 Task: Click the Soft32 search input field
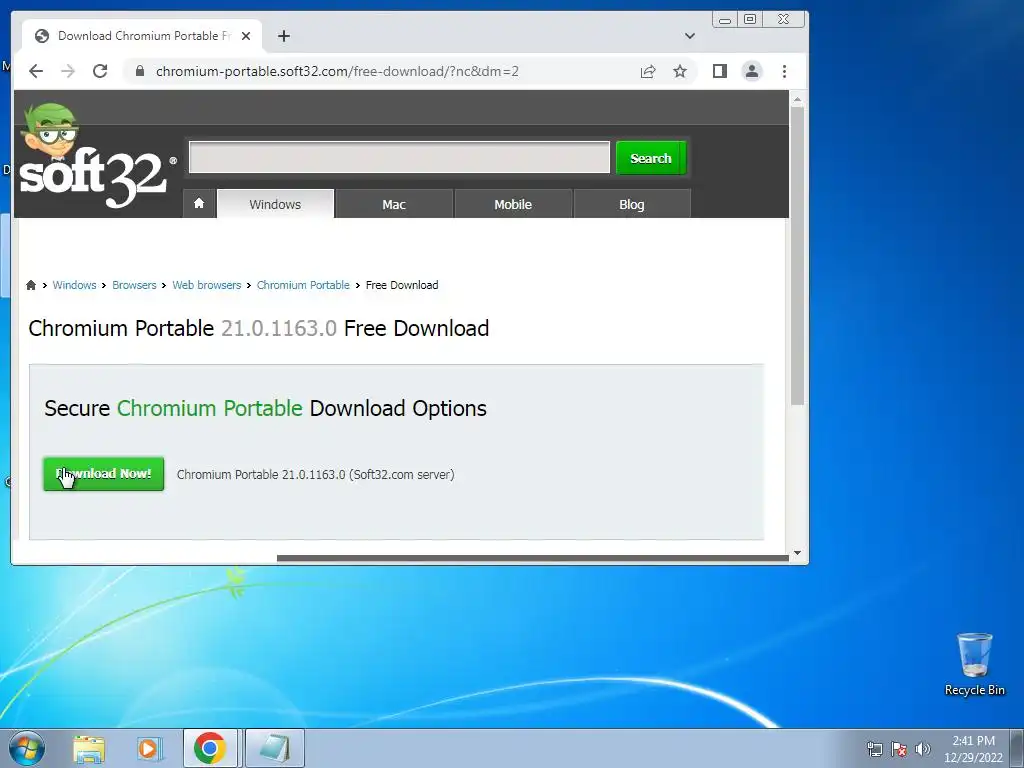click(x=399, y=157)
